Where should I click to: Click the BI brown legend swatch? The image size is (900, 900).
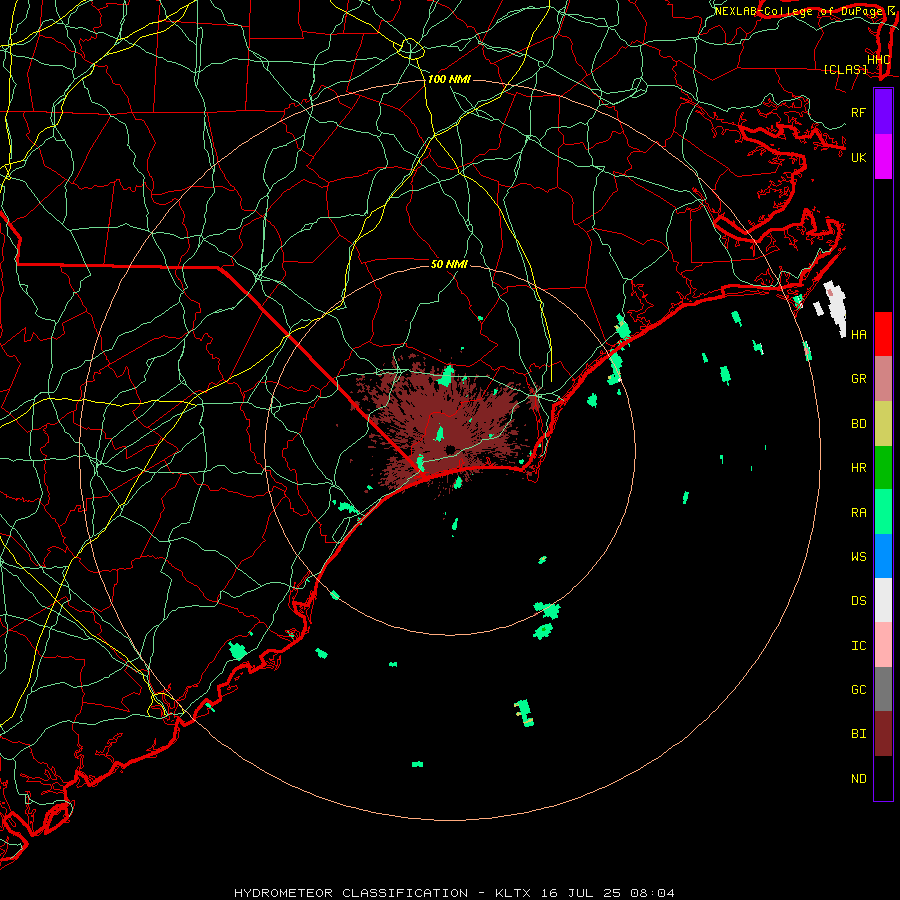tap(883, 734)
